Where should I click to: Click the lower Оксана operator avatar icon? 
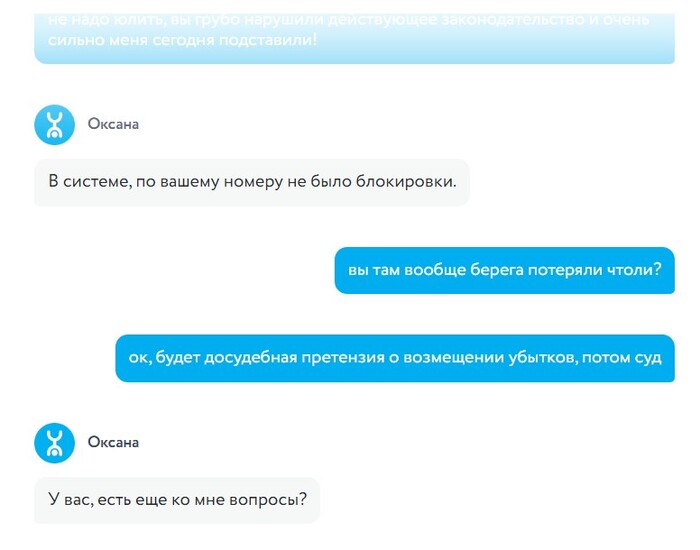(x=54, y=443)
